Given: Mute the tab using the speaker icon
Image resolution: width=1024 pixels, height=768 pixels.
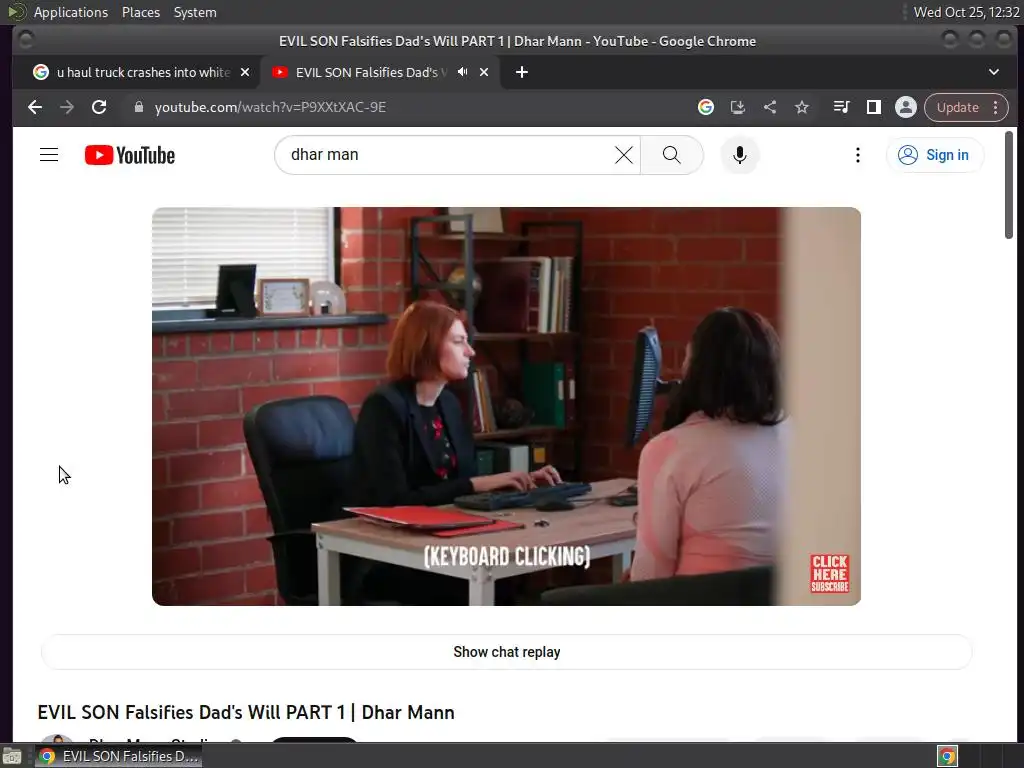Looking at the screenshot, I should (x=462, y=72).
